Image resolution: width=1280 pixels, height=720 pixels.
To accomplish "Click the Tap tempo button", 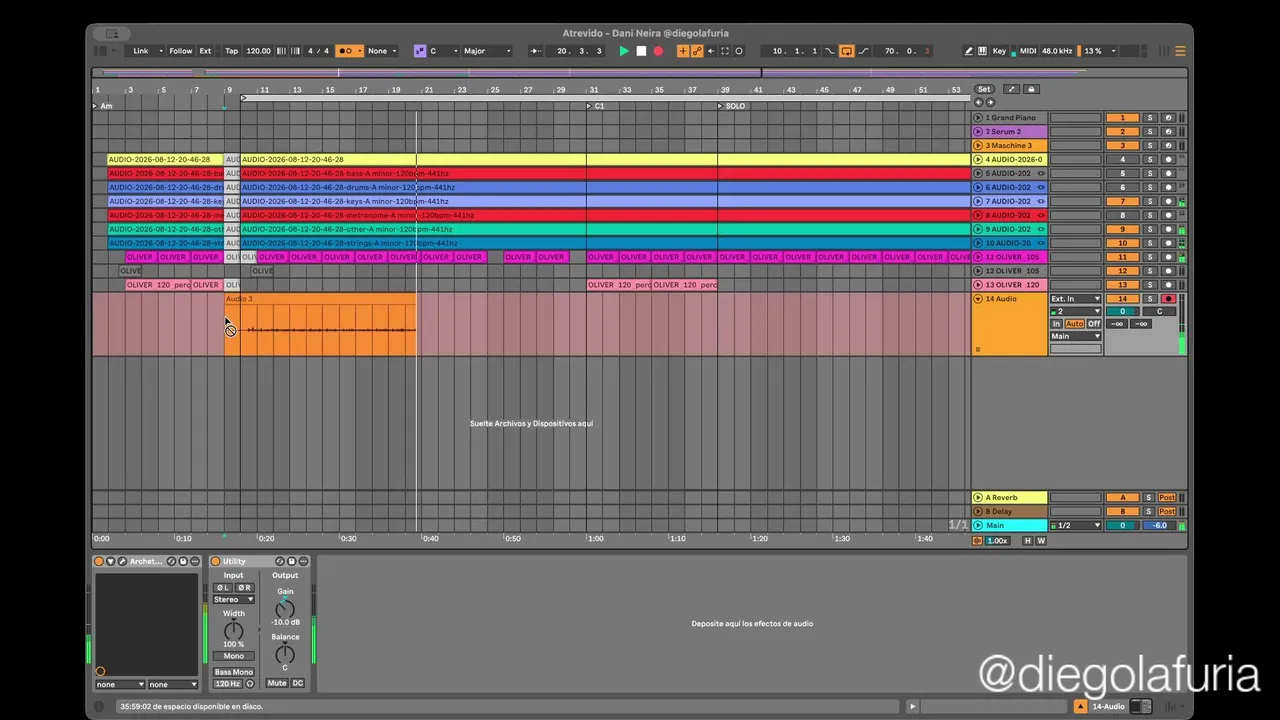I will (232, 51).
